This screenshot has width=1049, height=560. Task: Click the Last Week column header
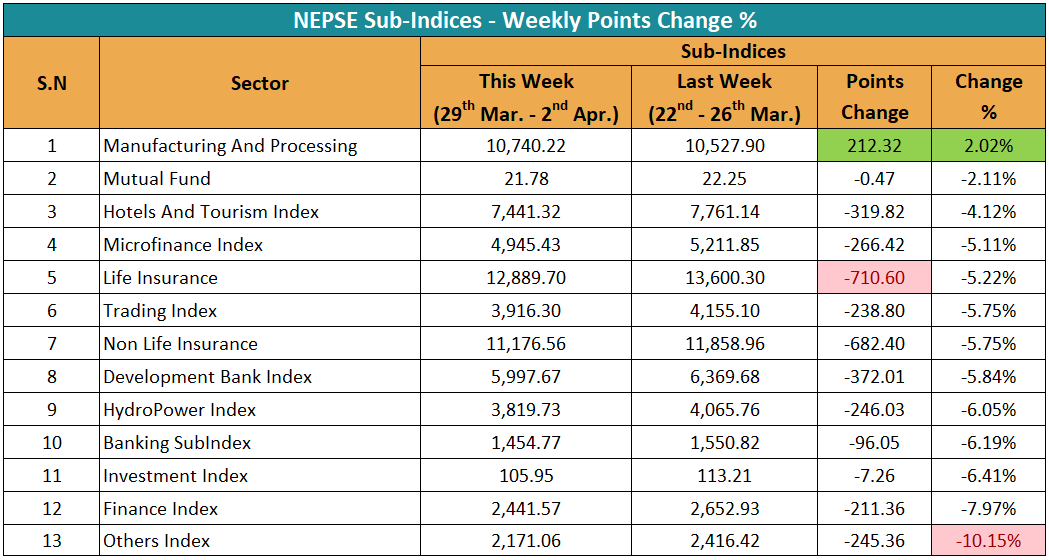[x=724, y=97]
